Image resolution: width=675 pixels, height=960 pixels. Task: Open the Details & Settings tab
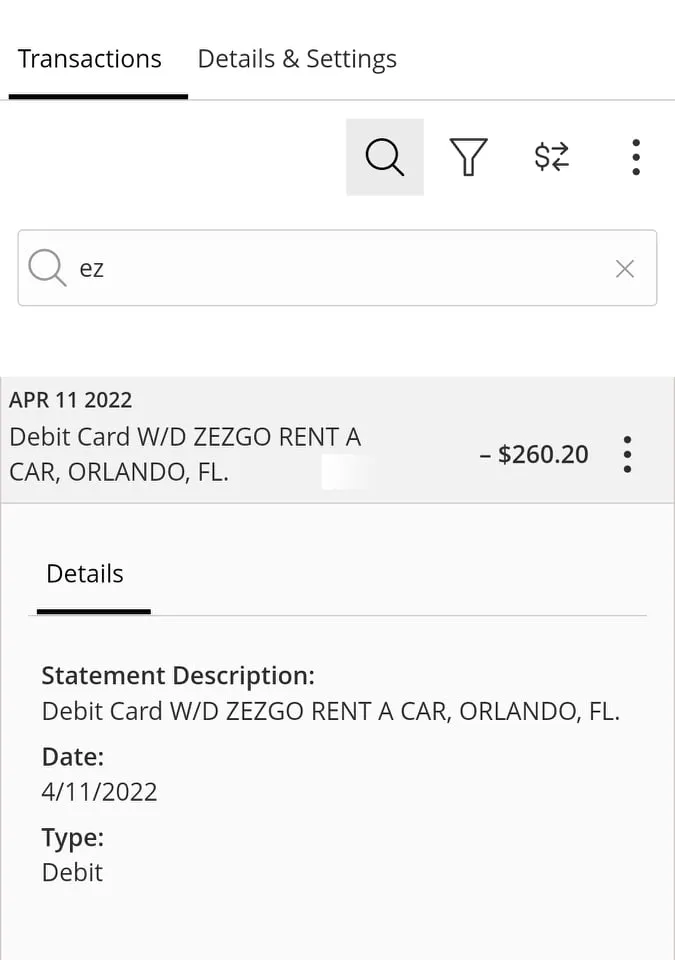point(297,59)
